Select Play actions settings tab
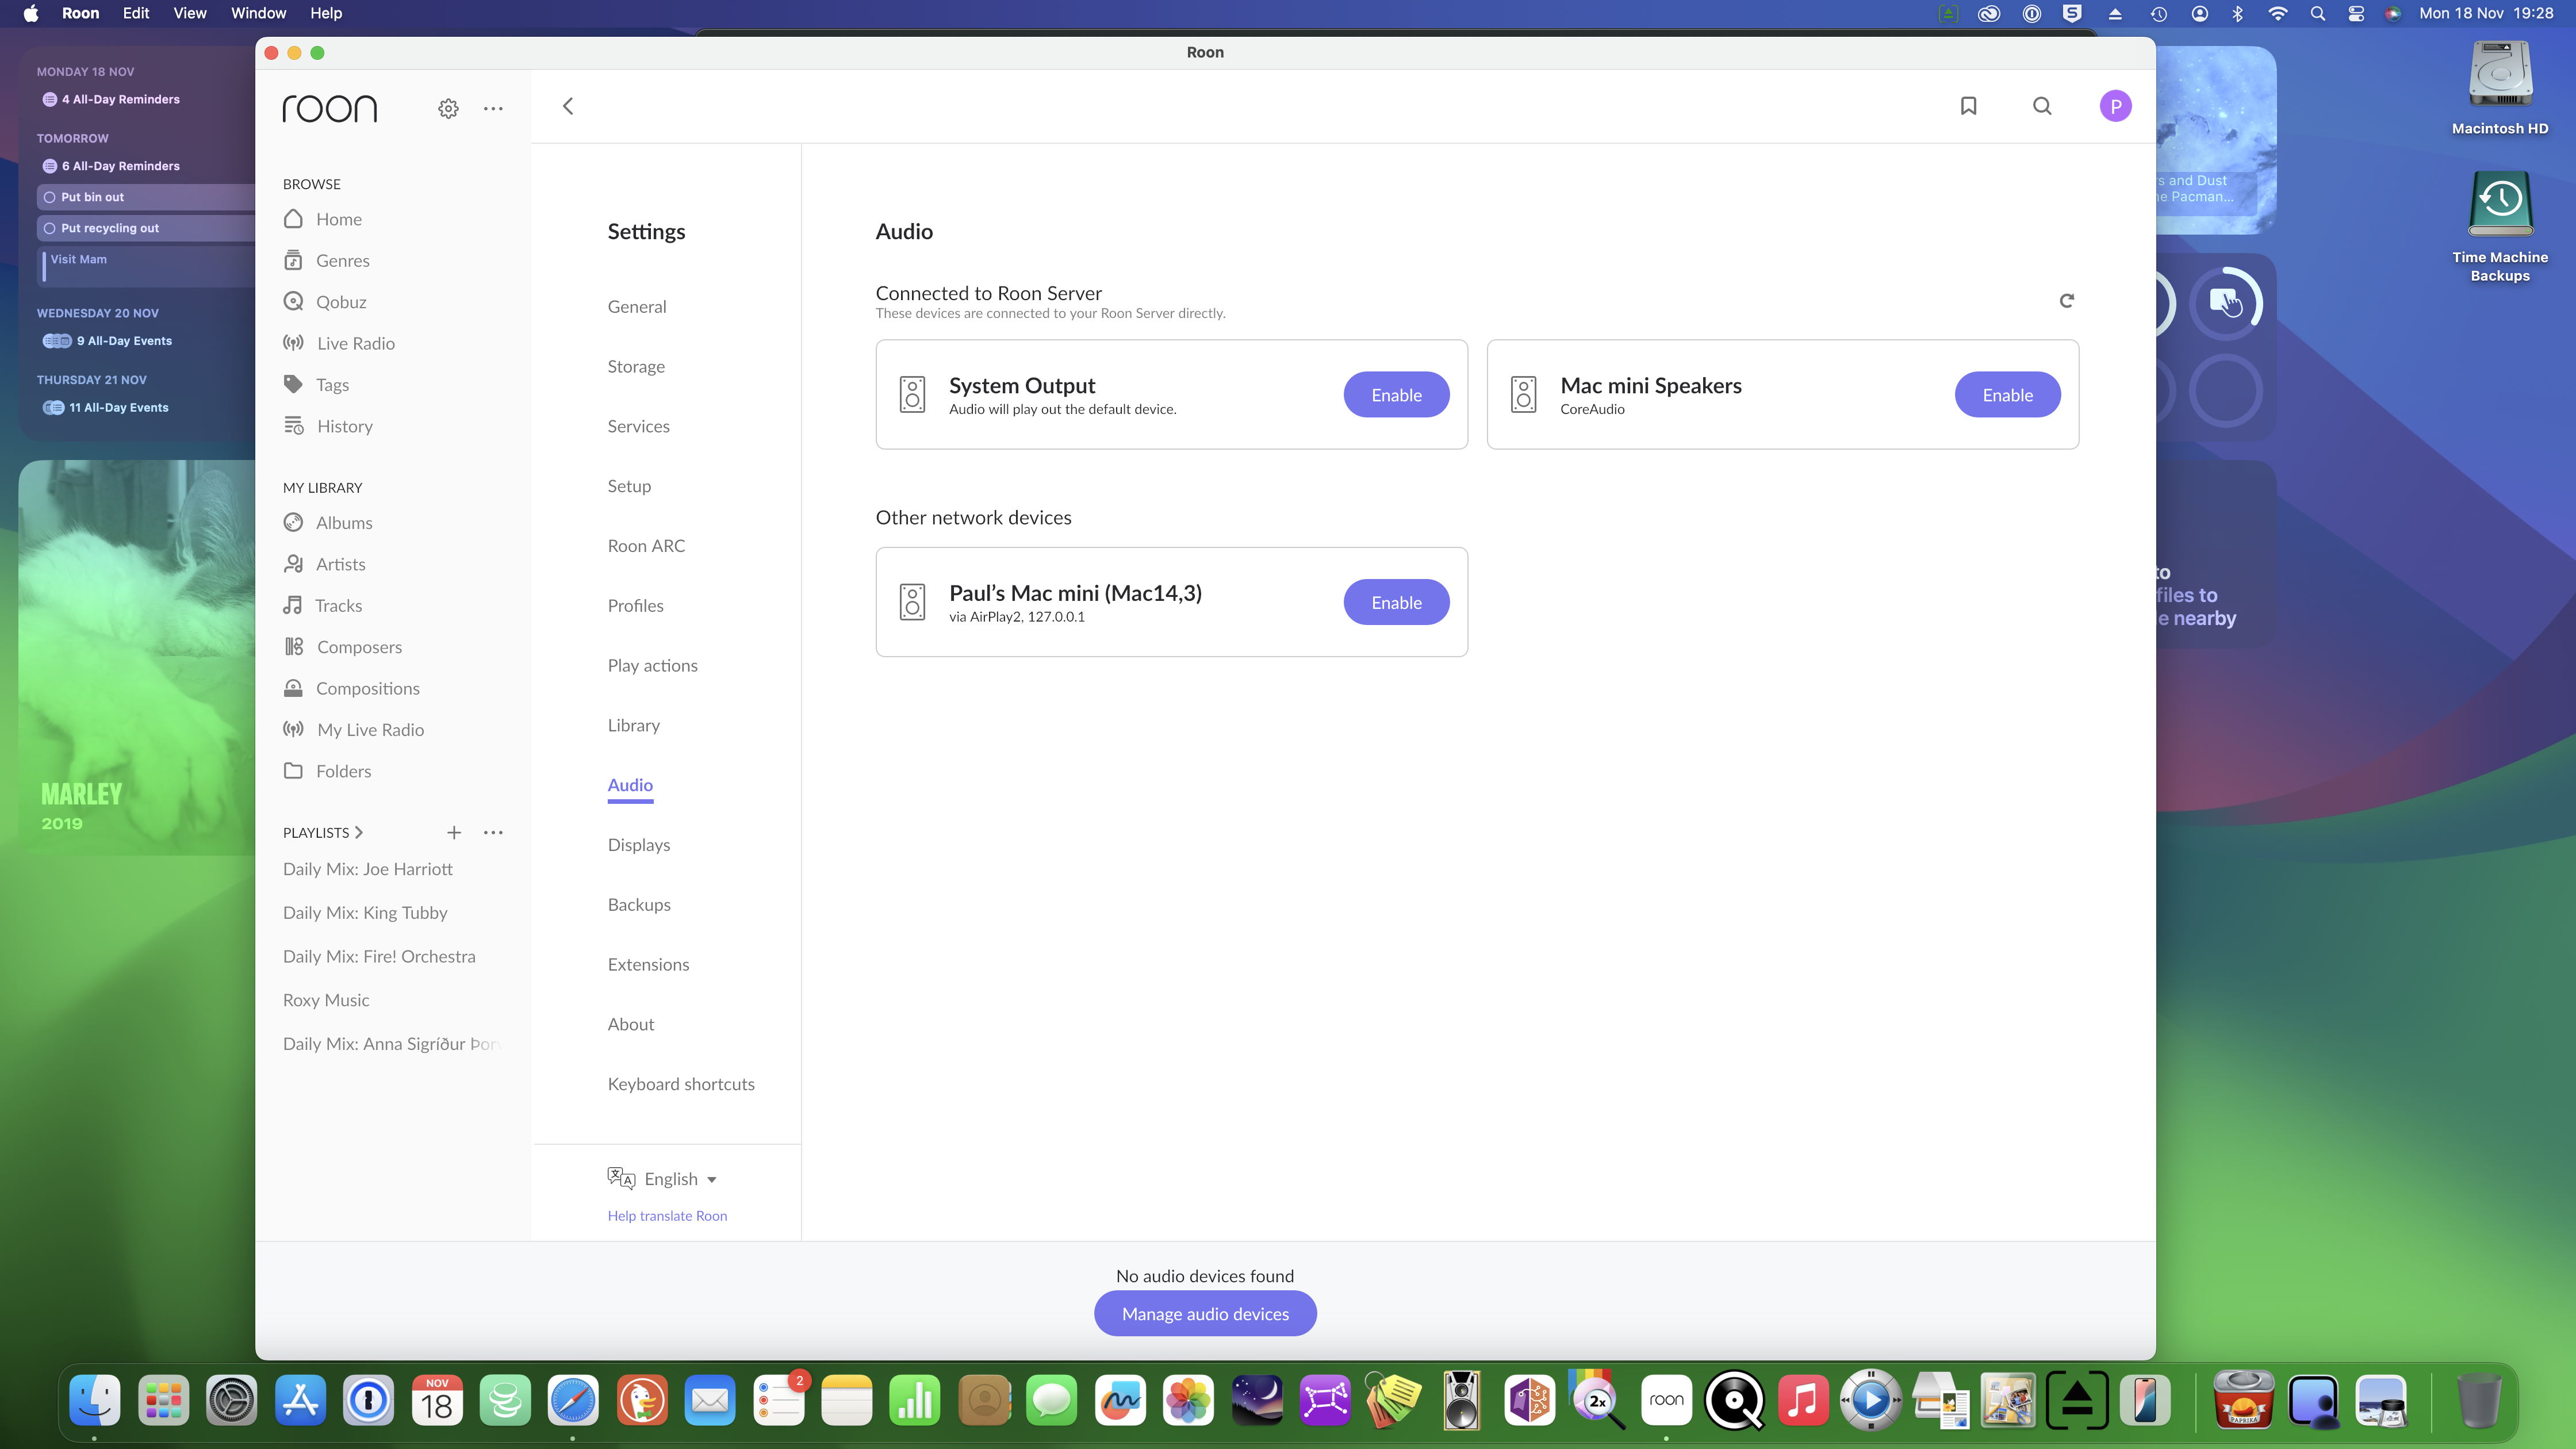The height and width of the screenshot is (1449, 2576). pos(652,666)
